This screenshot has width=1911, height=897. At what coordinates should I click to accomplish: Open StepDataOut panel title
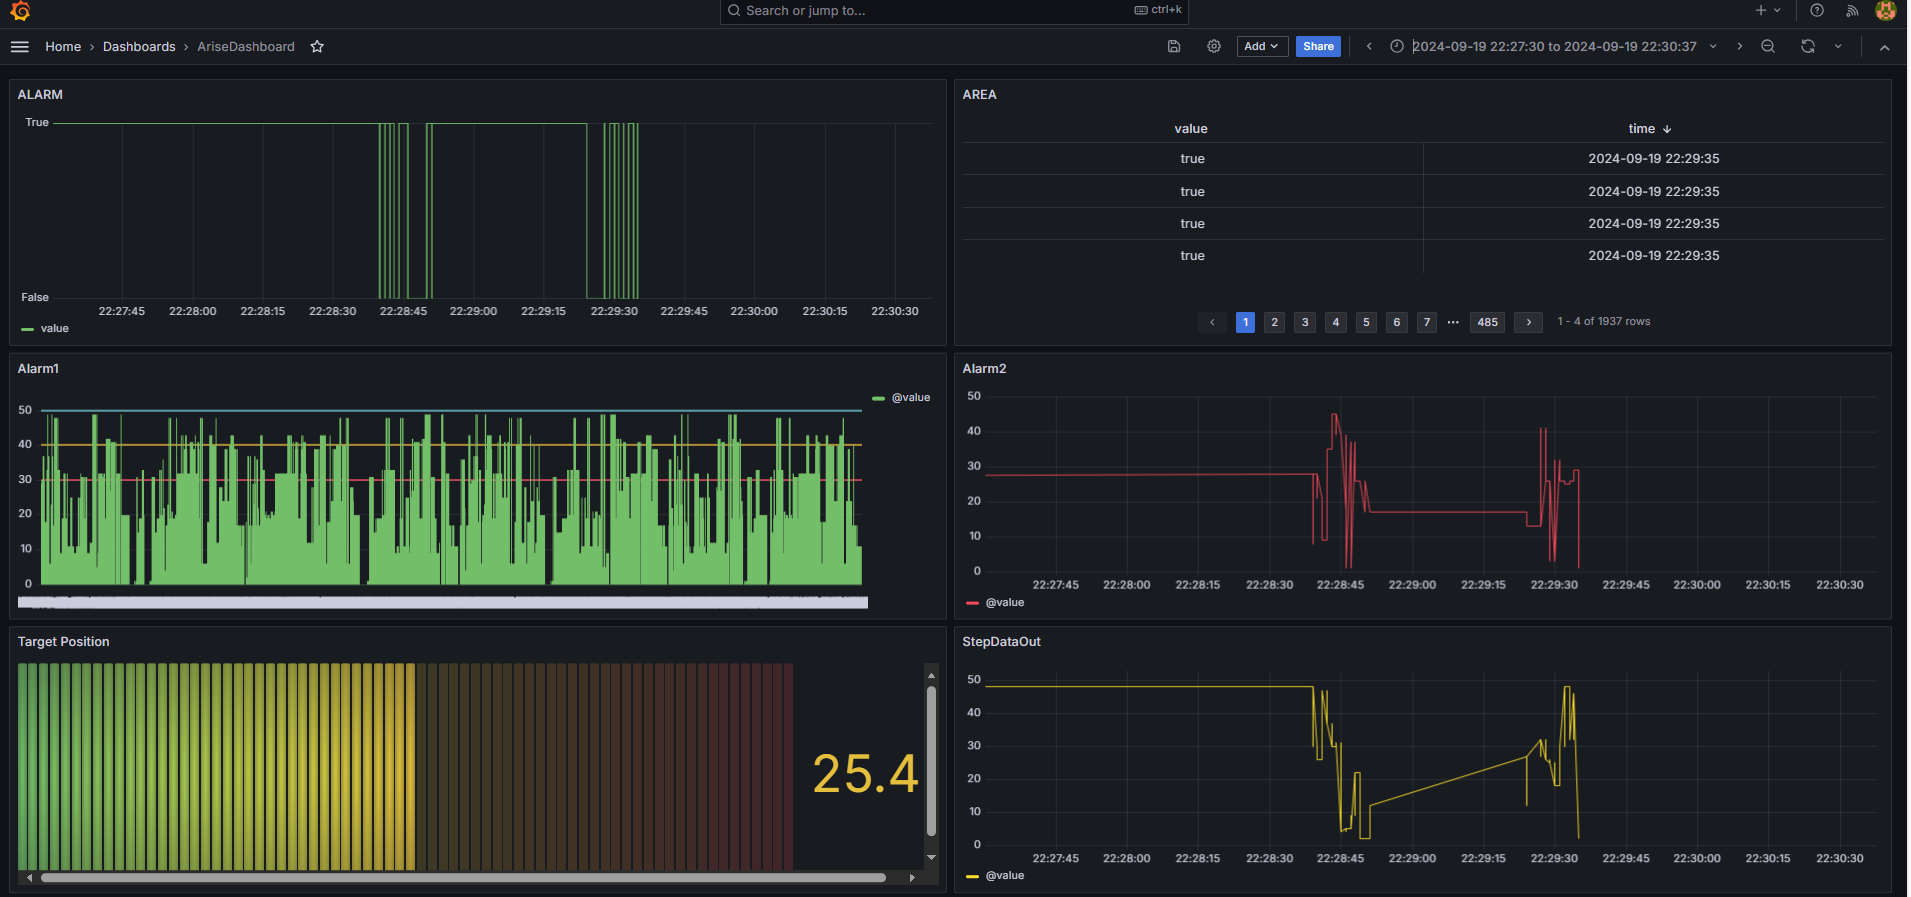pos(1001,642)
